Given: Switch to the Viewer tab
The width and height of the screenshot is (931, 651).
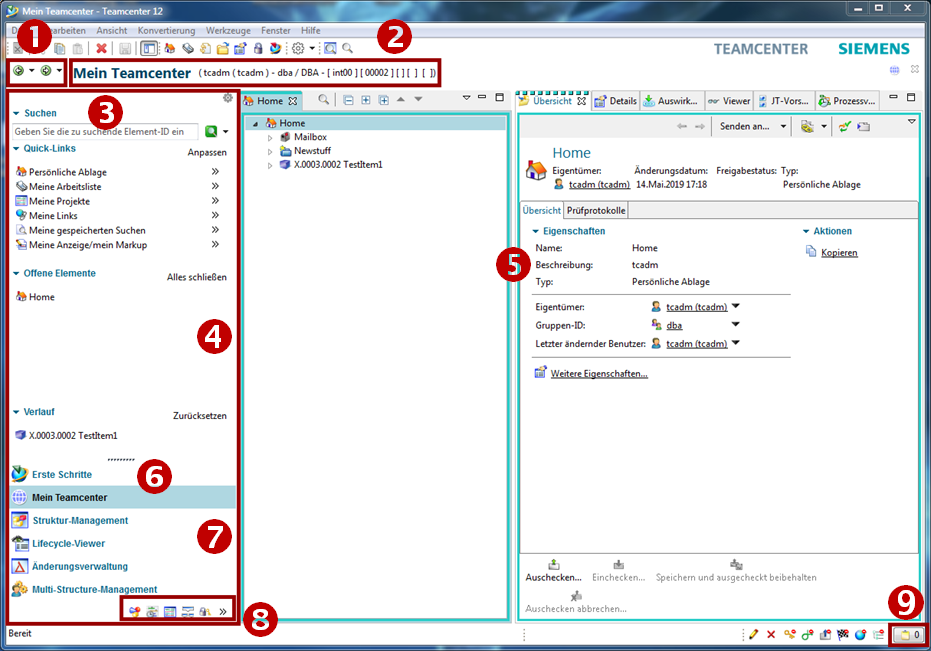Looking at the screenshot, I should (730, 101).
